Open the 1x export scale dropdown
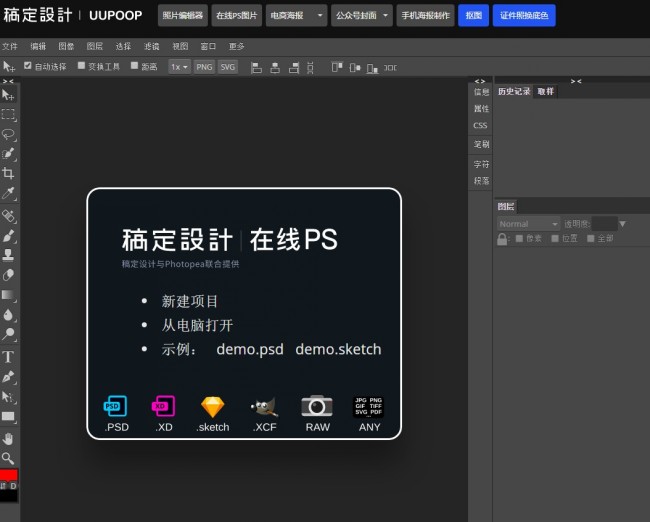This screenshot has height=522, width=650. tap(179, 67)
